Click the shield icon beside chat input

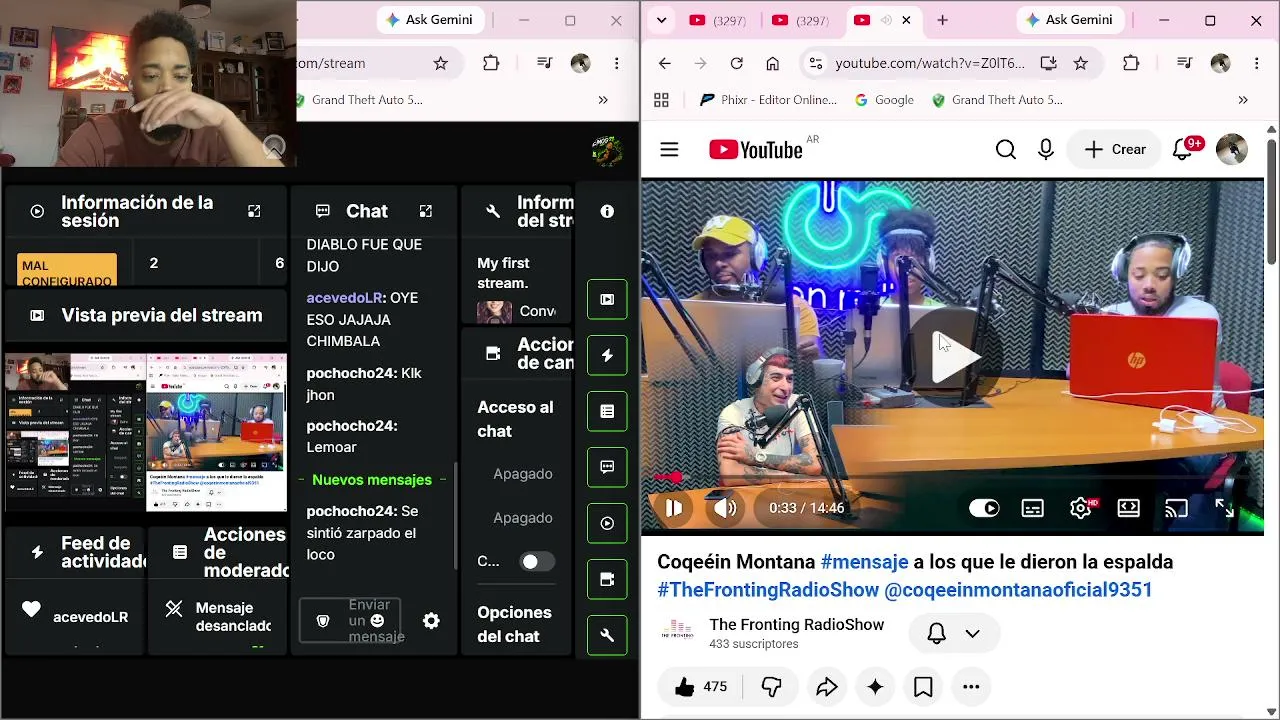[x=323, y=621]
